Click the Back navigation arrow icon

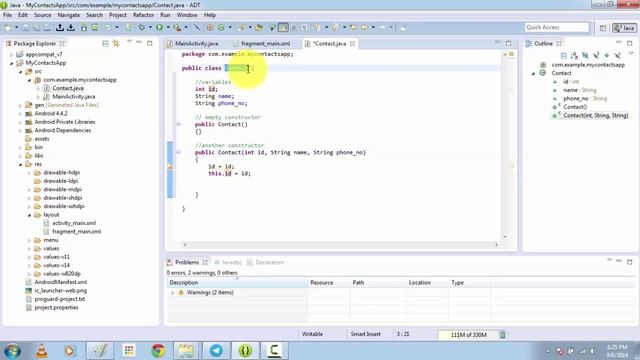point(364,27)
